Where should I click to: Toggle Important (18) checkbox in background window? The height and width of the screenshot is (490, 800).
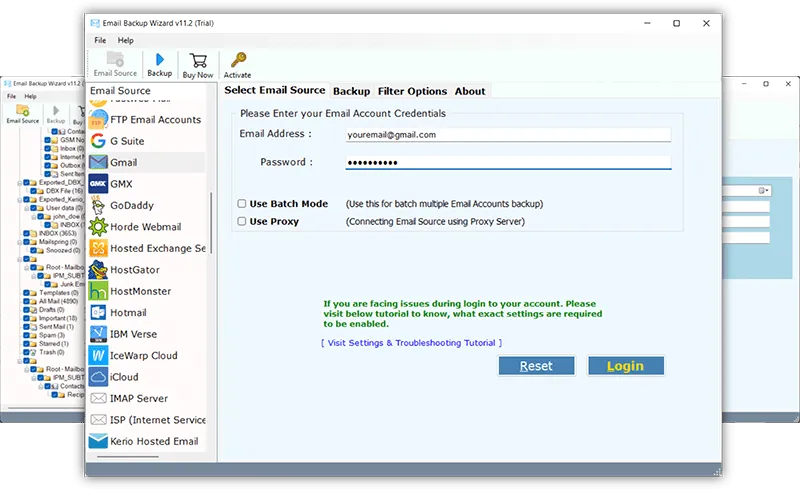pos(27,318)
